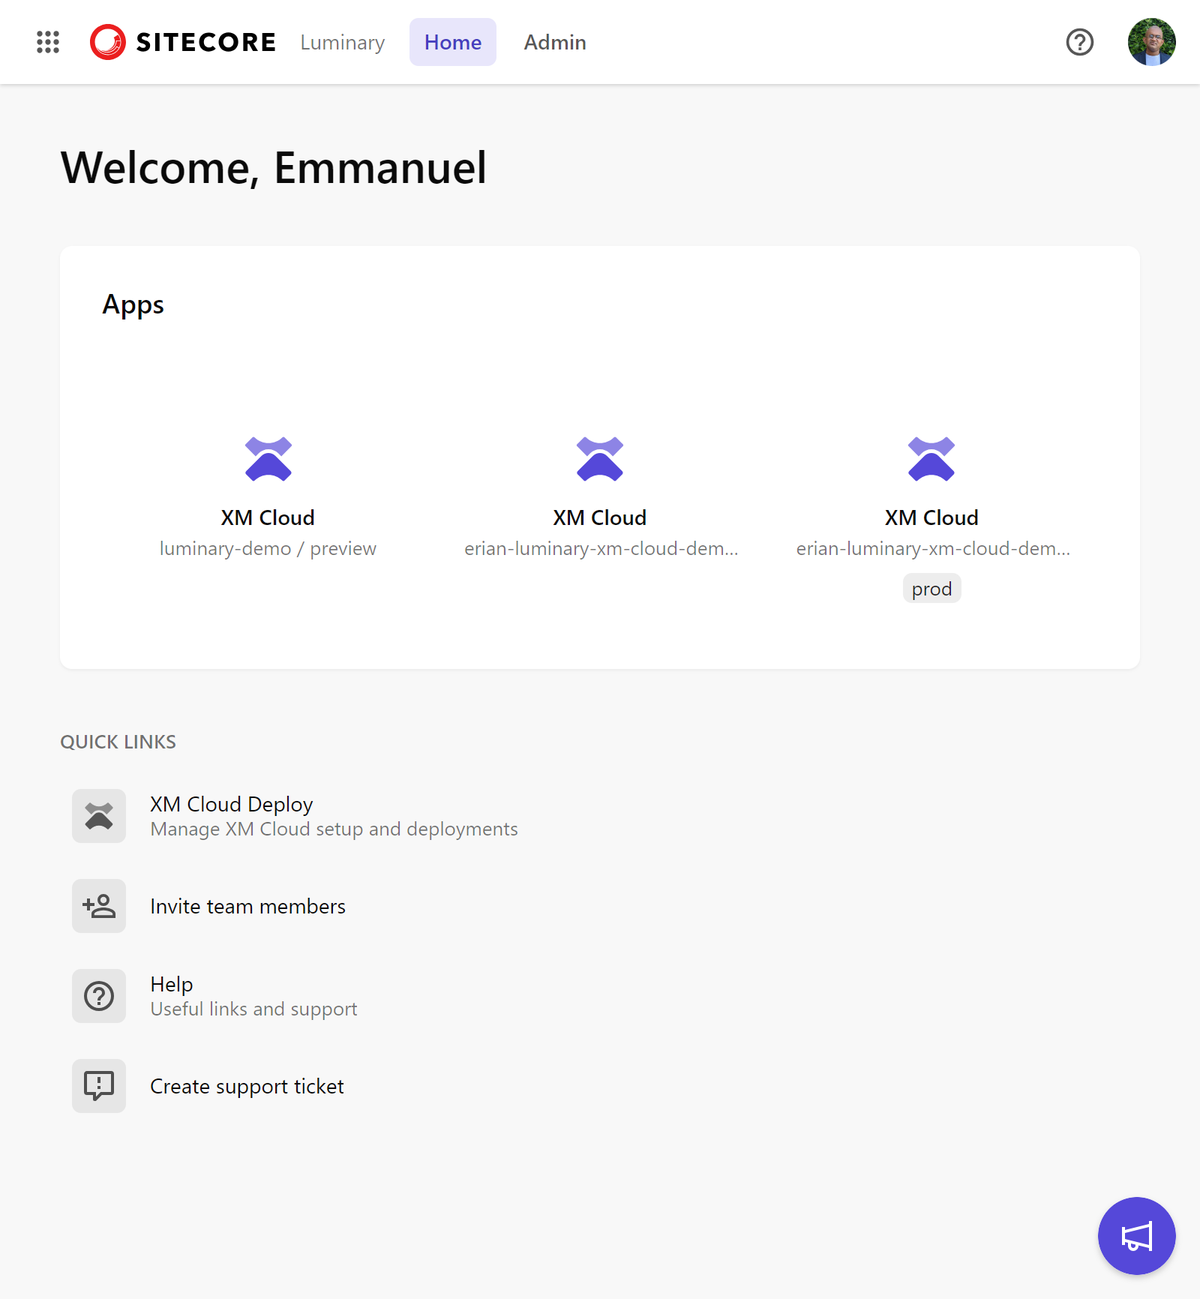Click the Luminary organization name
Image resolution: width=1200 pixels, height=1299 pixels.
(x=342, y=42)
